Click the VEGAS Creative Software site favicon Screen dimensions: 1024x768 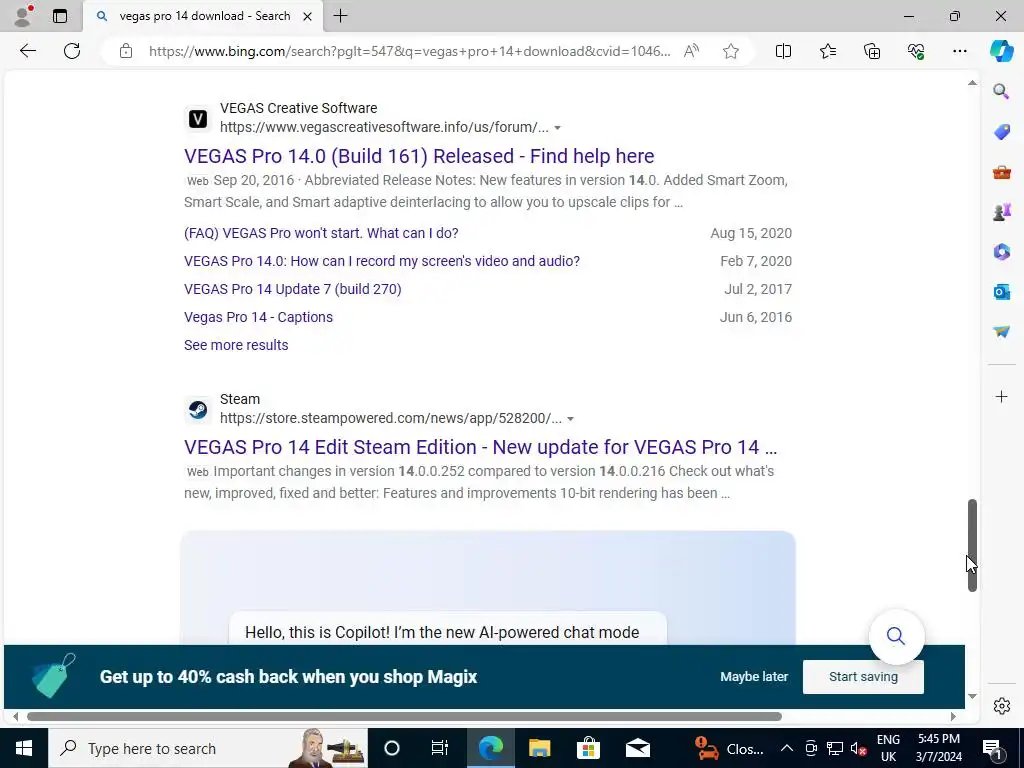(x=198, y=119)
